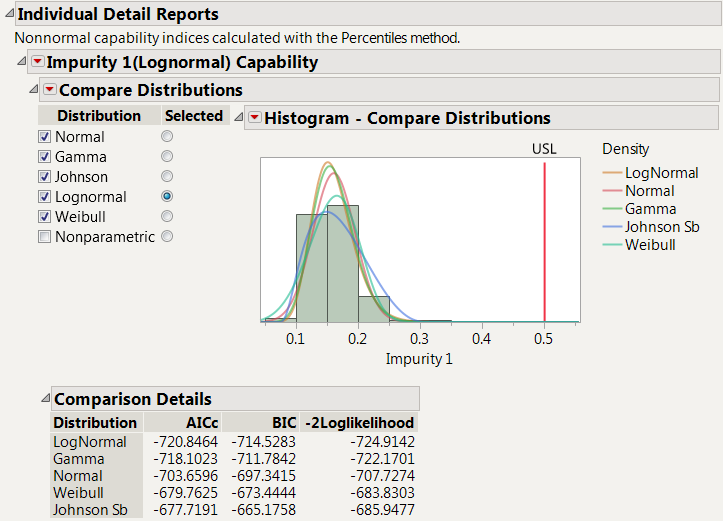Viewport: 723px width, 521px height.
Task: Click the BIC value -714.5283
Action: 263,442
